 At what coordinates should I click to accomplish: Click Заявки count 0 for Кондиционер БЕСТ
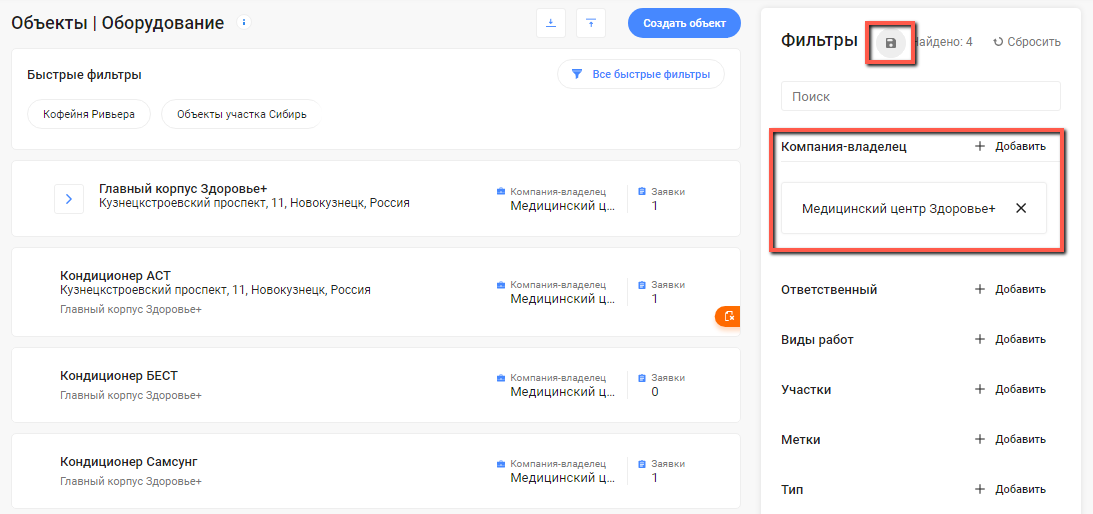(x=655, y=392)
